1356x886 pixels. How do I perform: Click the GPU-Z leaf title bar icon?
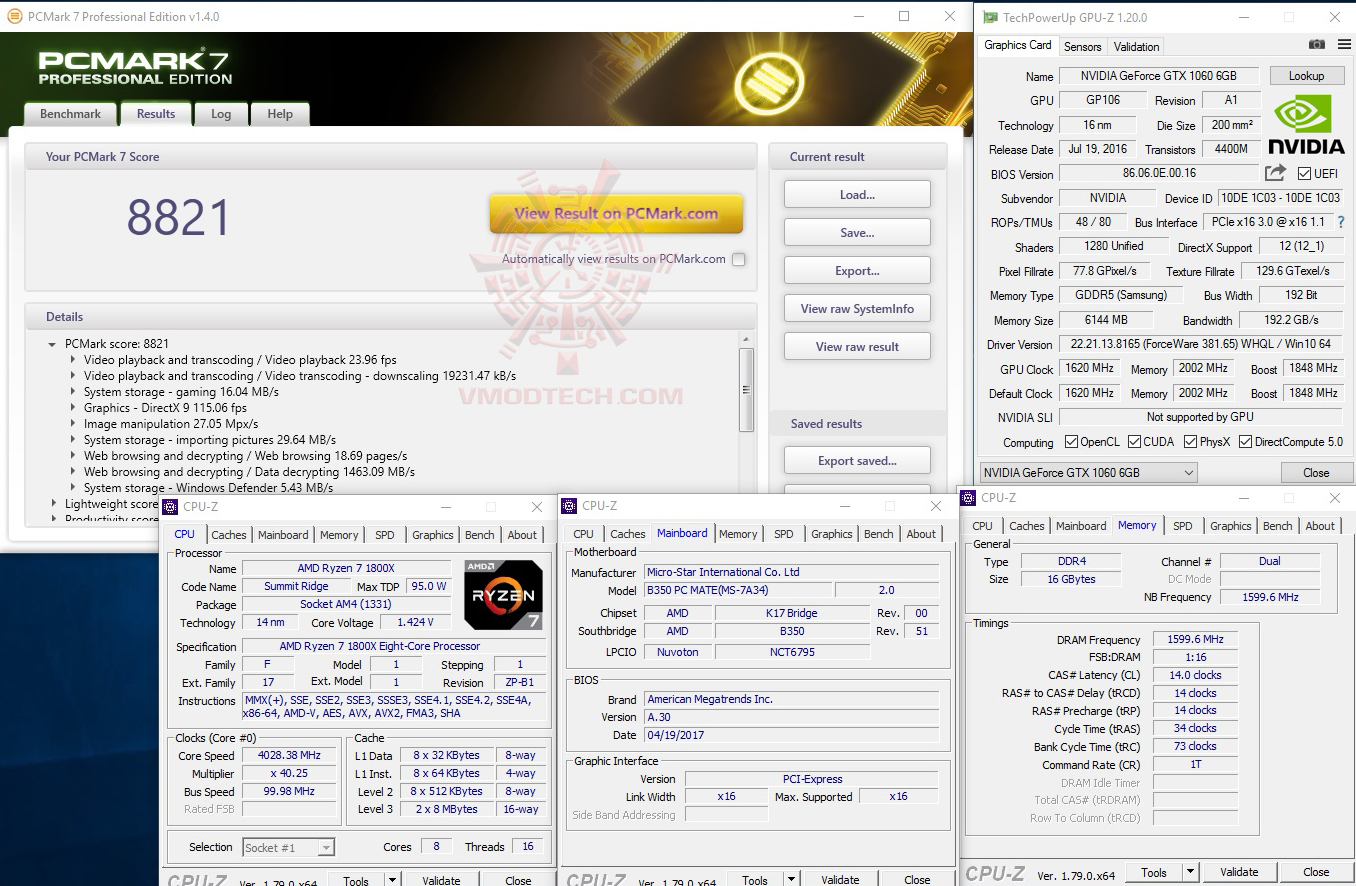point(988,17)
